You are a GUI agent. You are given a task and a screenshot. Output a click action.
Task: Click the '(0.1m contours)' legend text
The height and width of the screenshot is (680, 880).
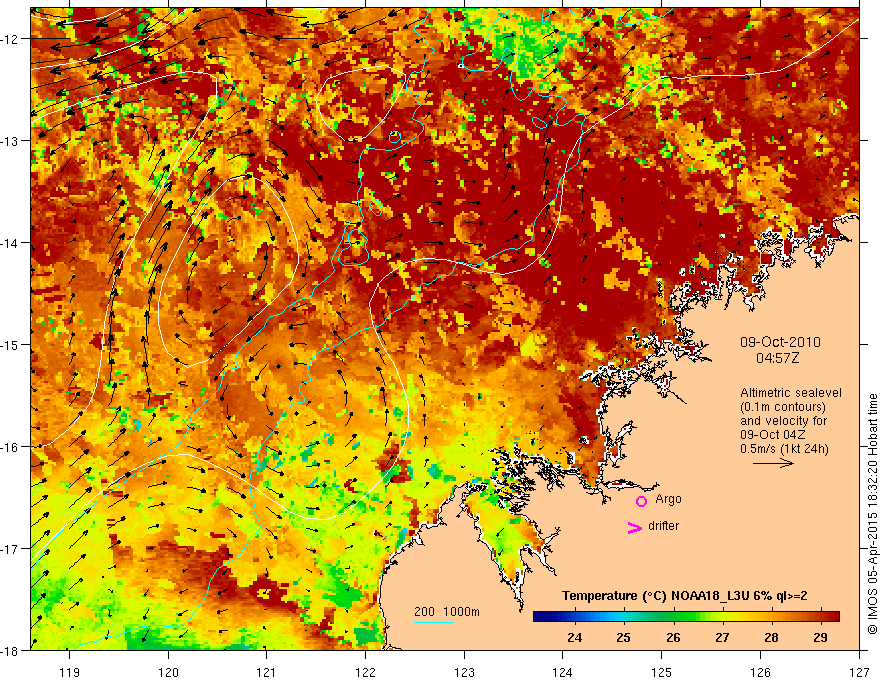pos(783,407)
